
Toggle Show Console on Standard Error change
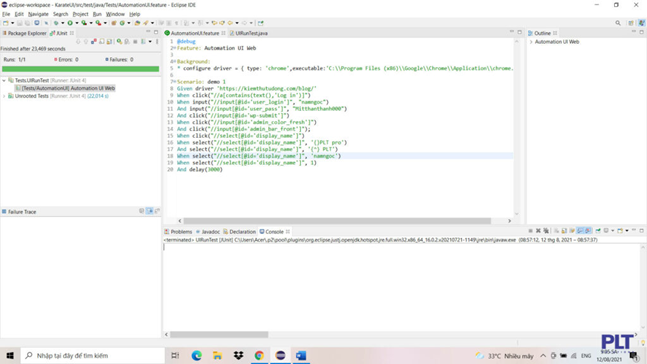click(x=588, y=230)
